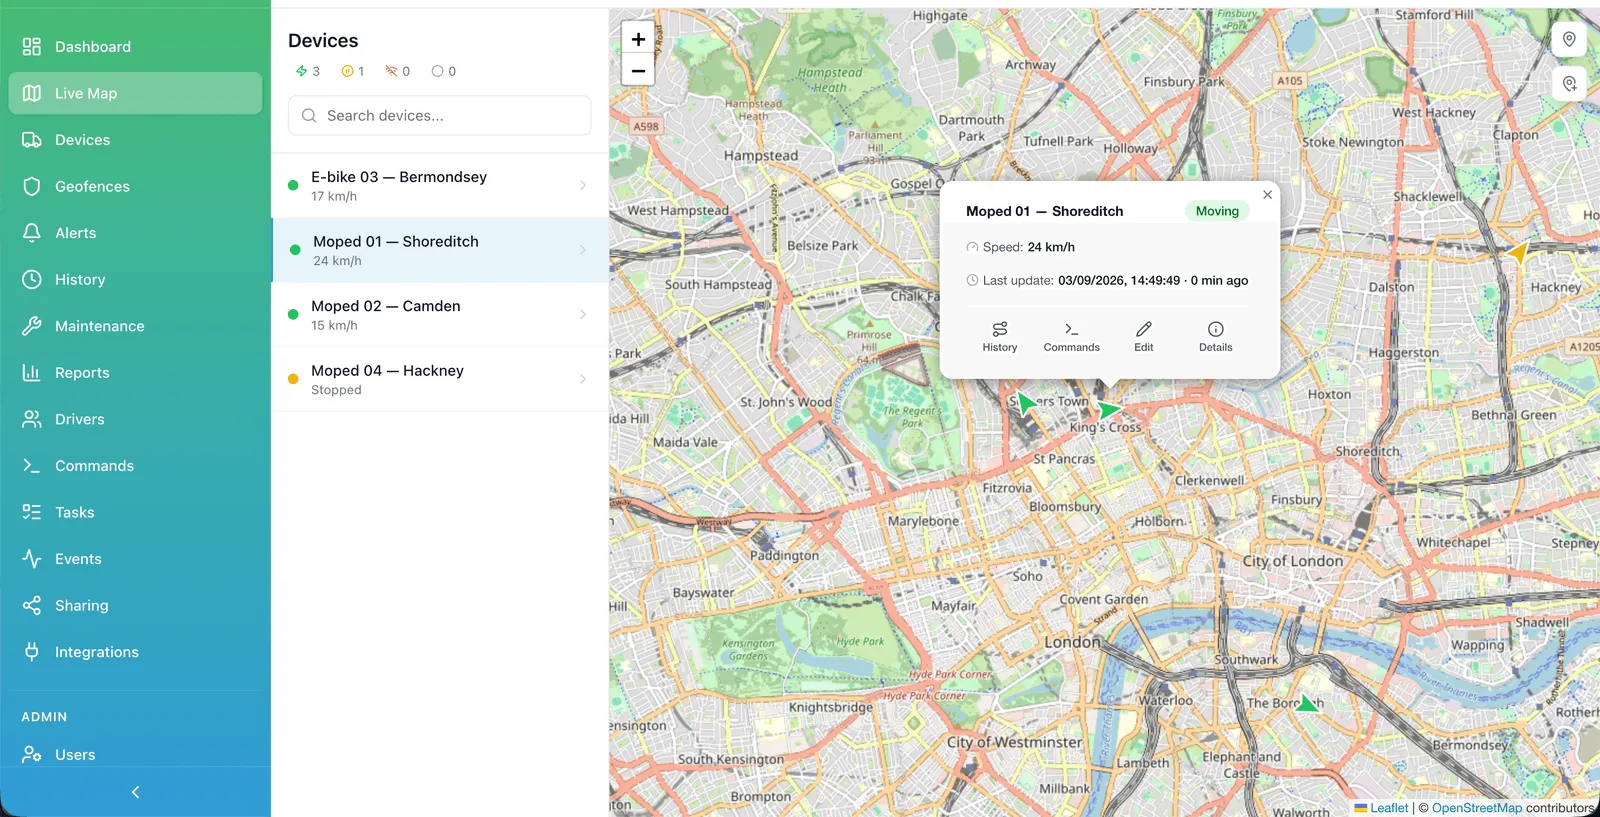
Task: Open History from device popup
Action: (1000, 337)
